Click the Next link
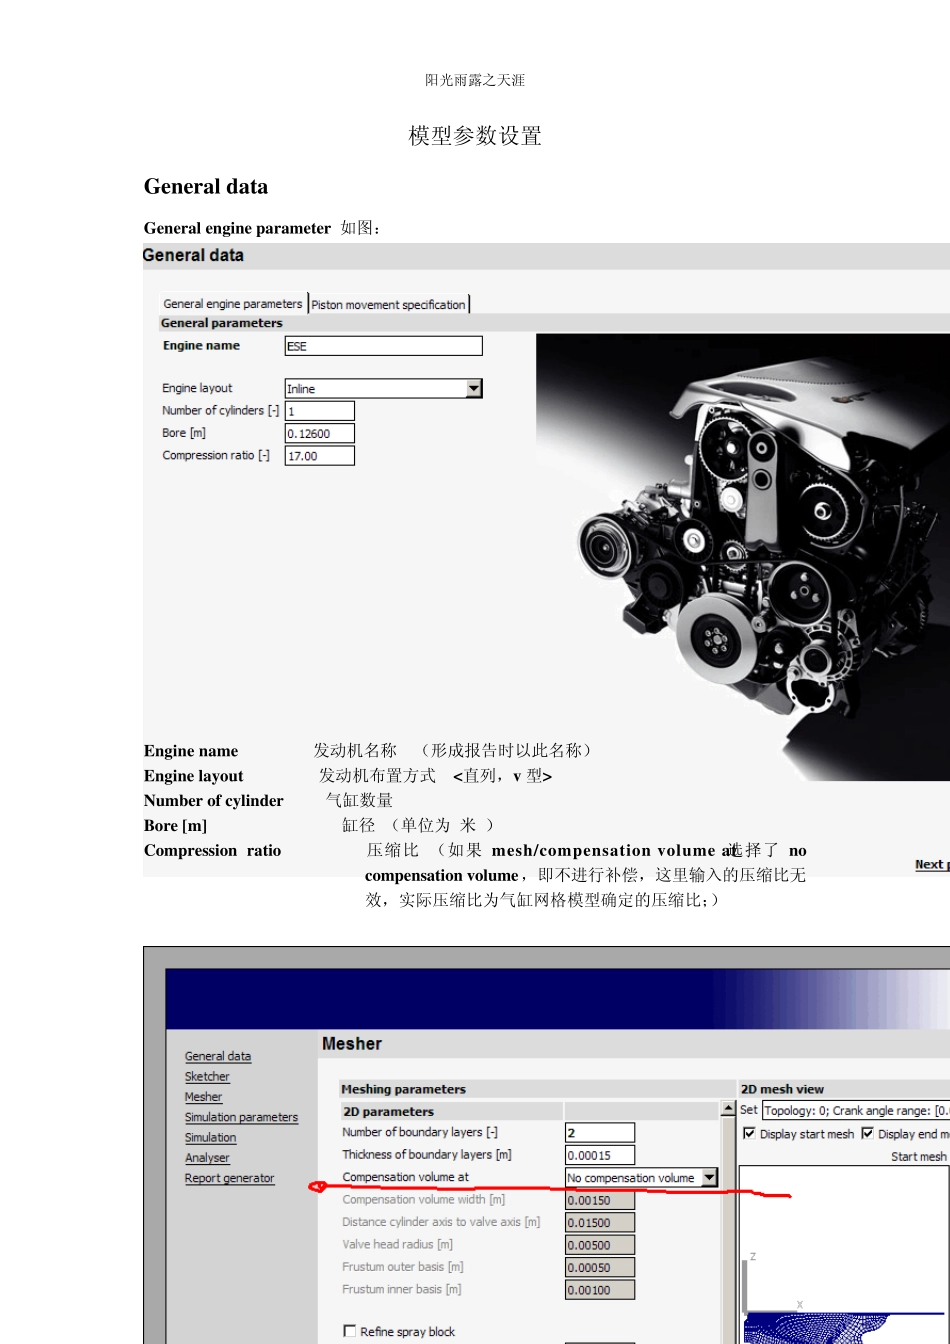This screenshot has width=950, height=1344. point(929,865)
